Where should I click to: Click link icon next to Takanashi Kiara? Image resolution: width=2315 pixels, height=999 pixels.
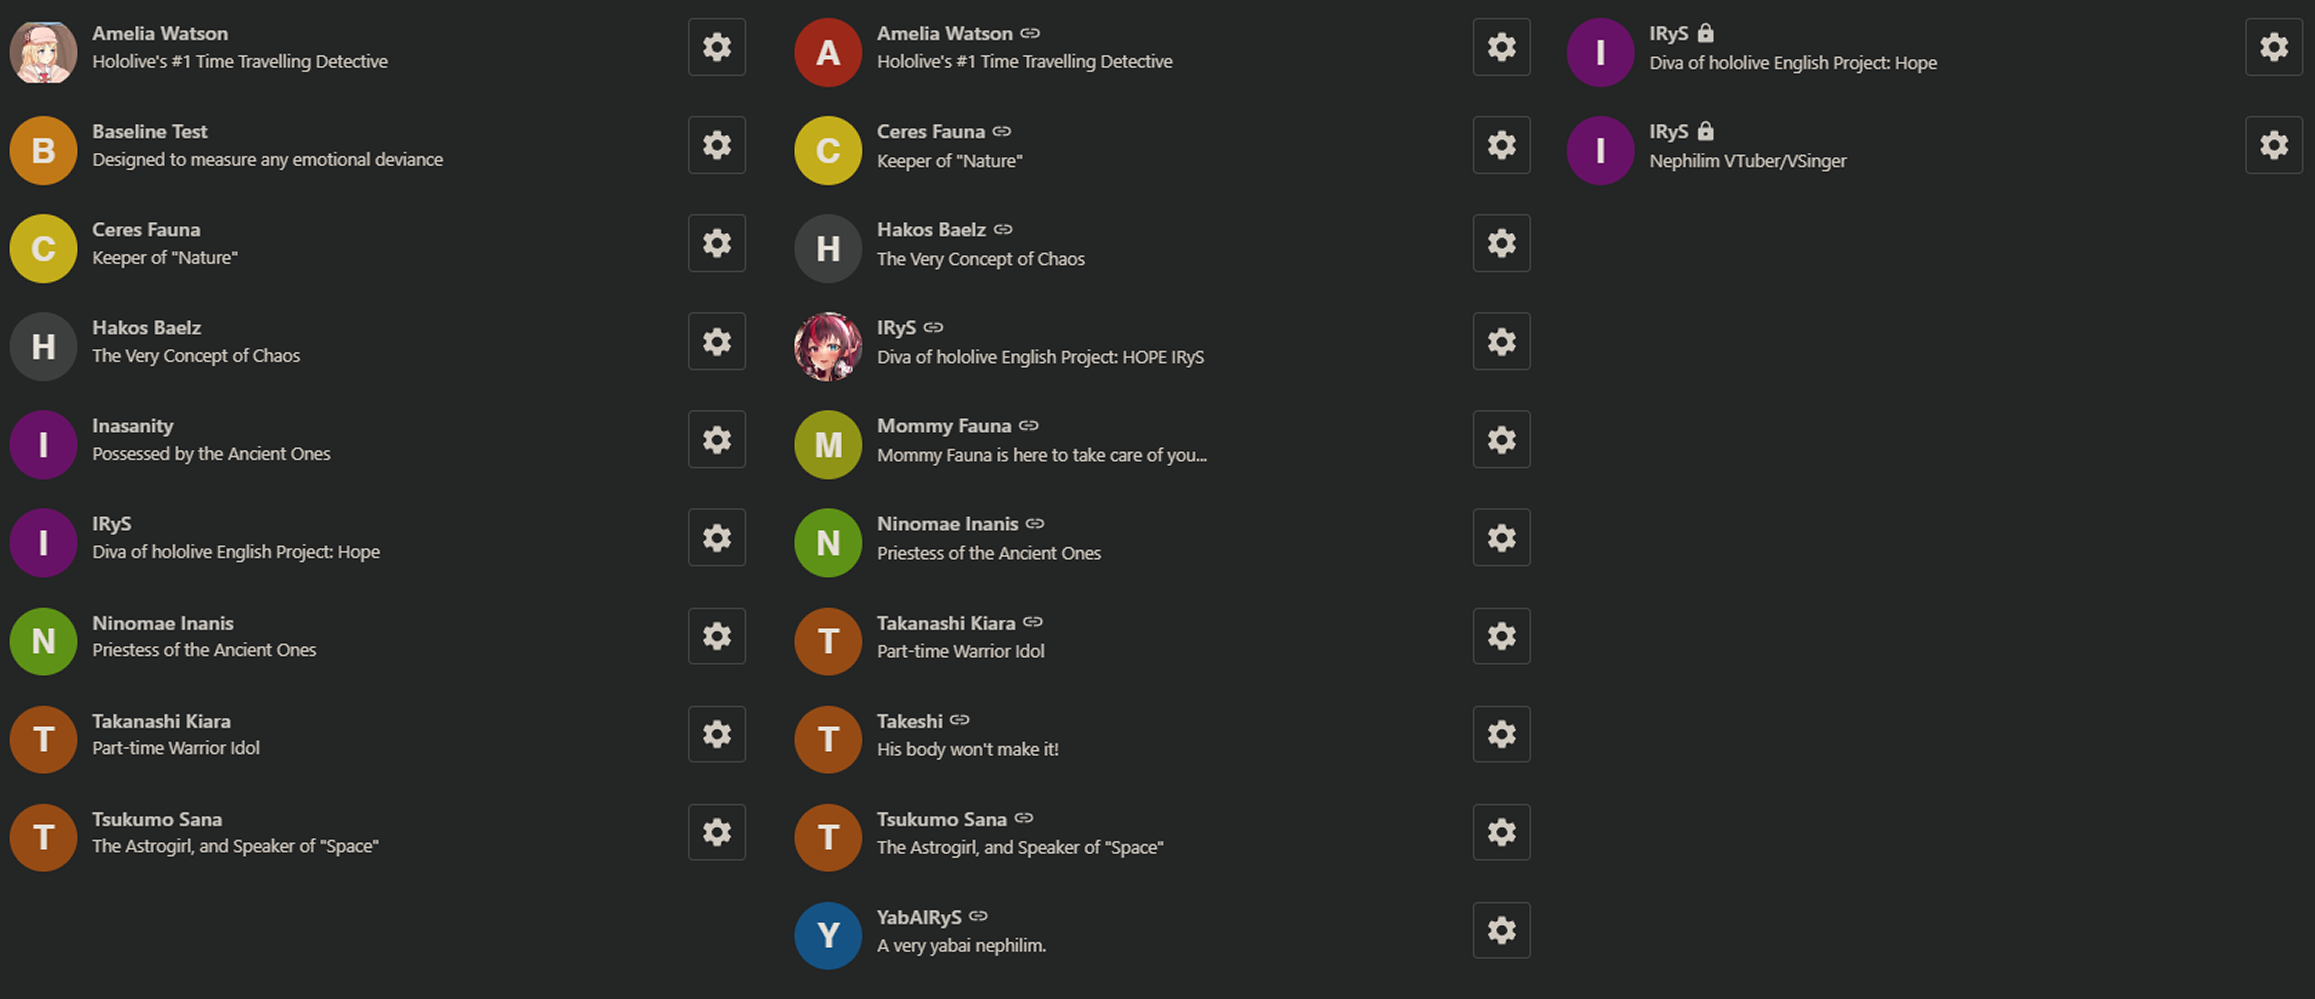point(1033,622)
